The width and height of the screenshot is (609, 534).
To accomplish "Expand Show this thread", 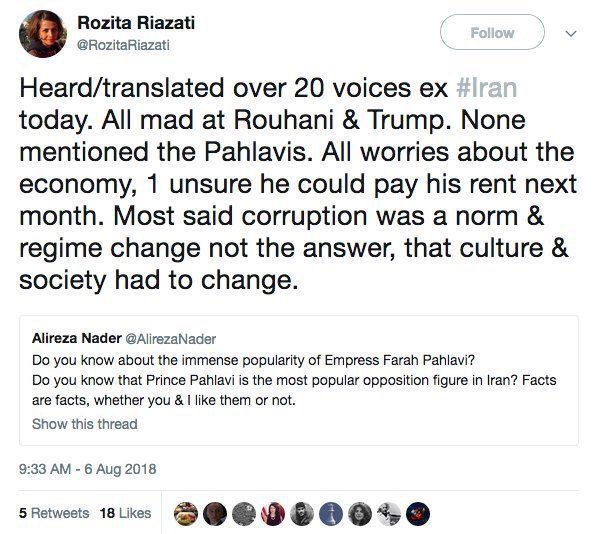I will pyautogui.click(x=85, y=423).
